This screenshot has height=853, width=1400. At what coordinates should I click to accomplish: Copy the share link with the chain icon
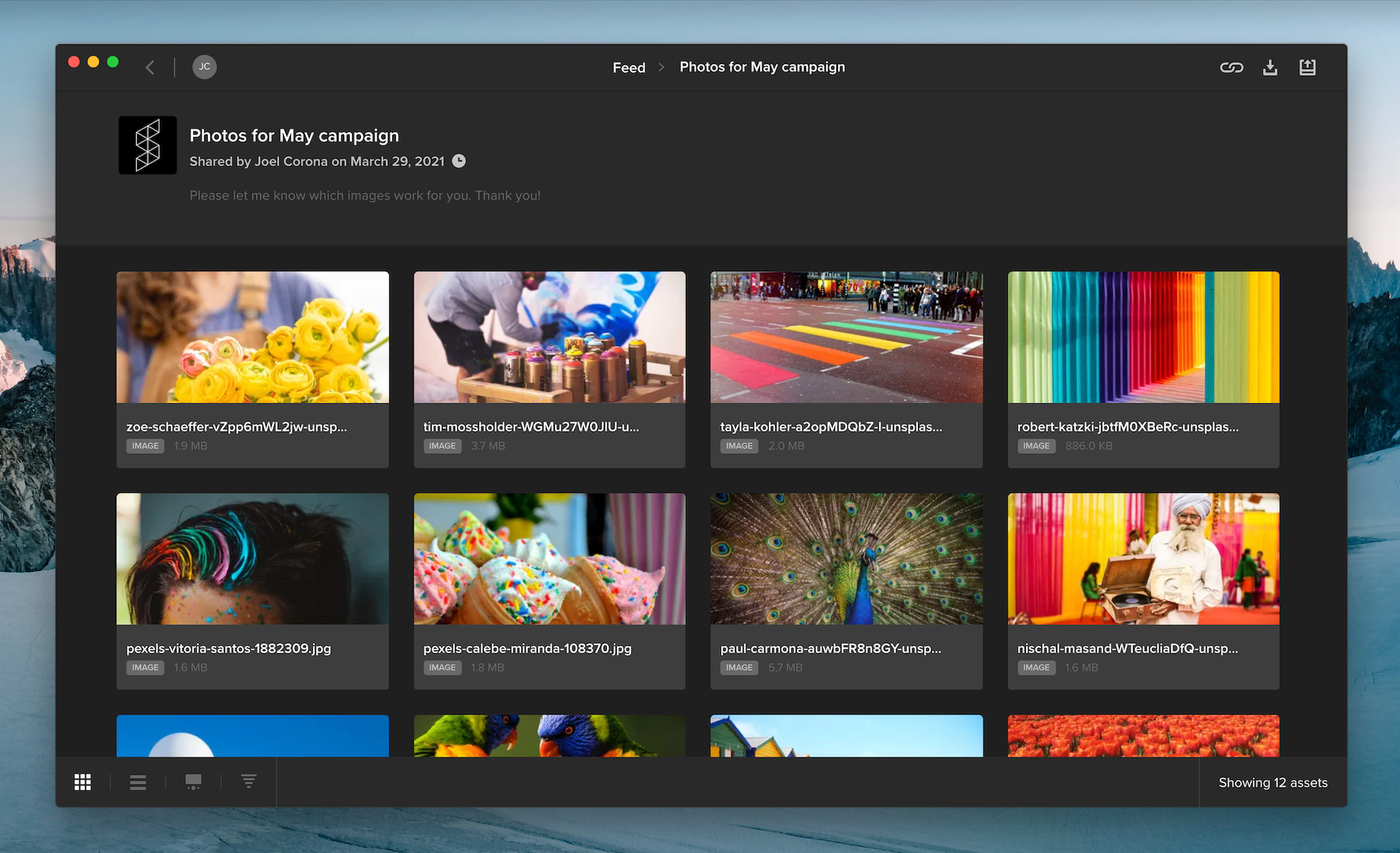coord(1232,67)
